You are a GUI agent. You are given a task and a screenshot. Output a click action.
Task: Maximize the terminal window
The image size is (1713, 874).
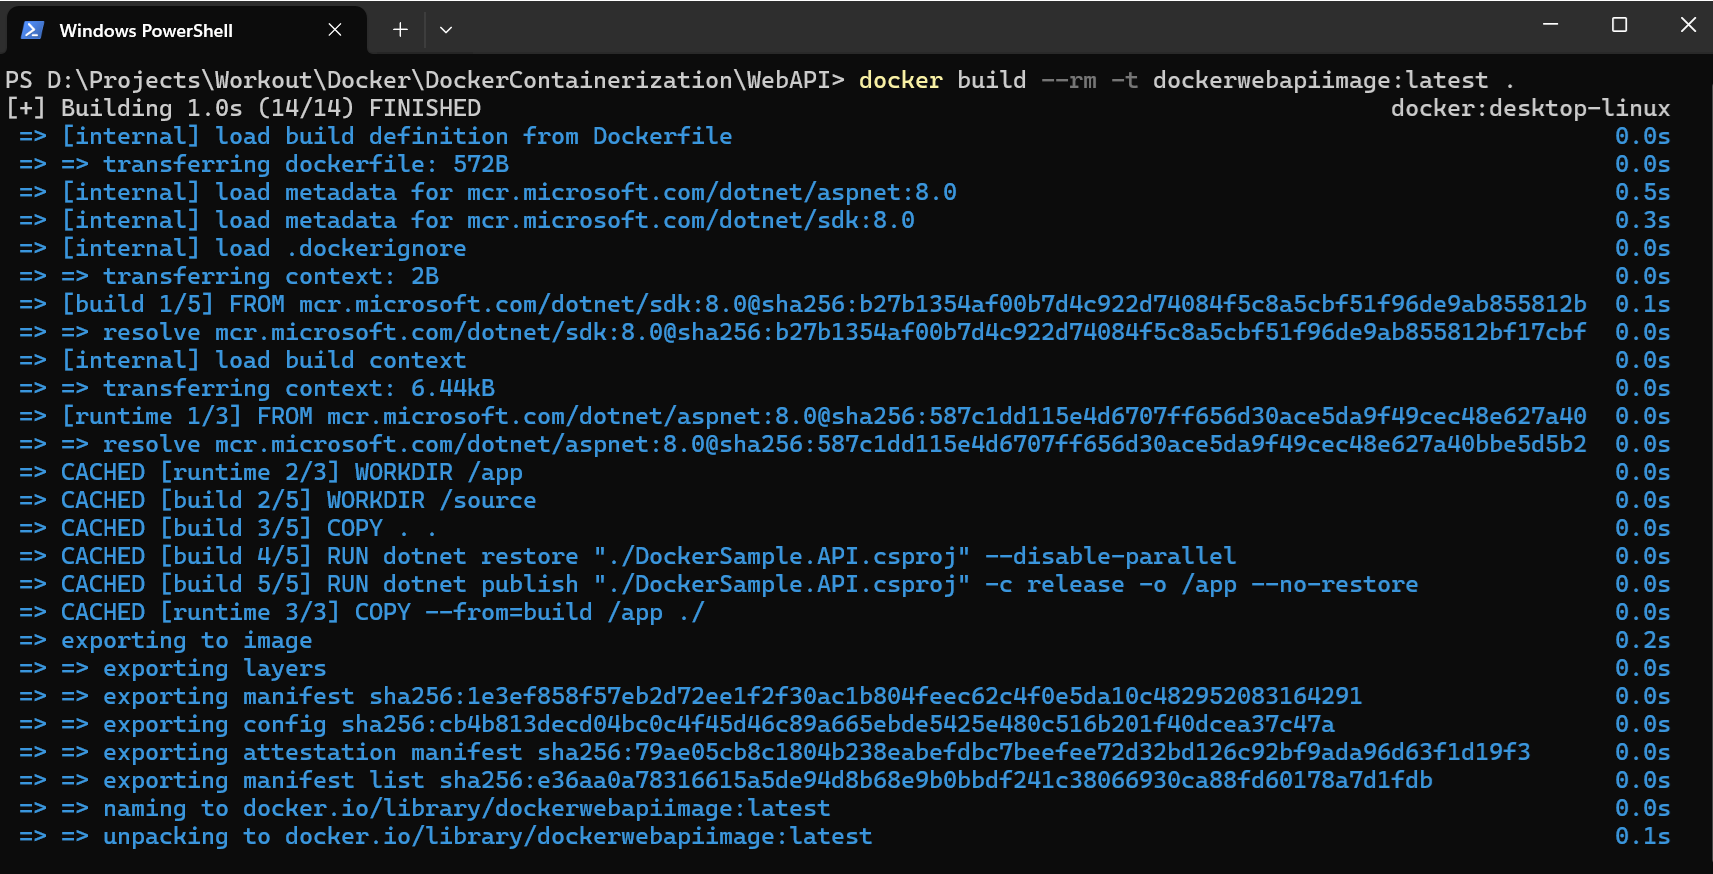(x=1619, y=25)
